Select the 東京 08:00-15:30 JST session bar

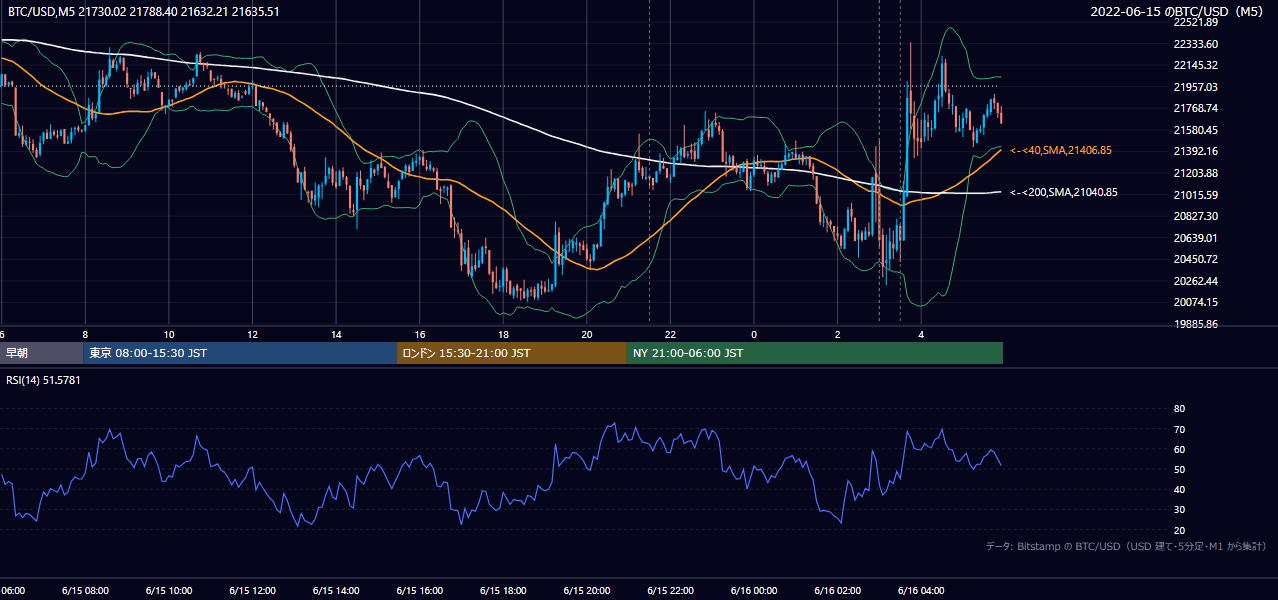[x=240, y=353]
